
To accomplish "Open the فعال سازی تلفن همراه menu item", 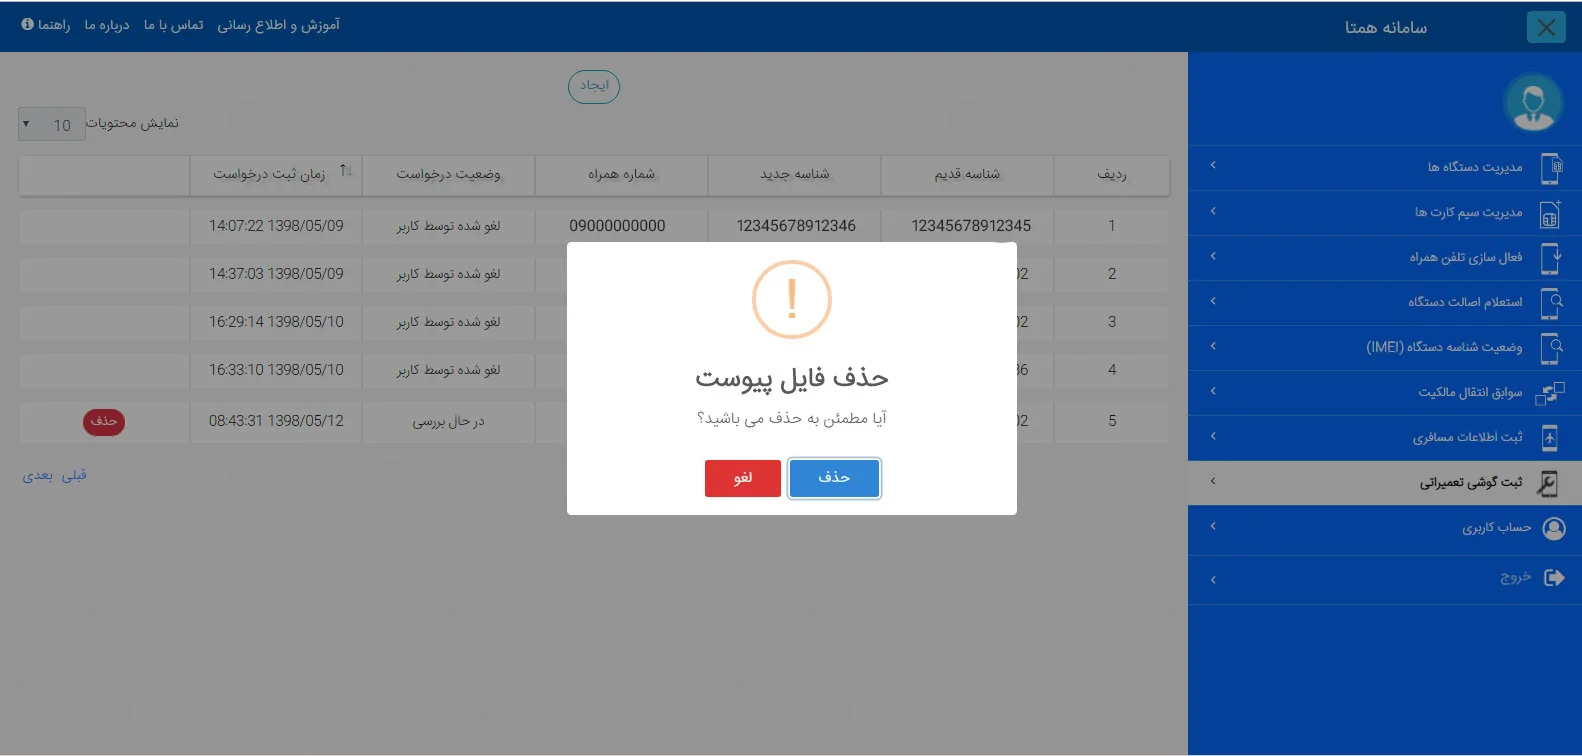I will [1385, 258].
